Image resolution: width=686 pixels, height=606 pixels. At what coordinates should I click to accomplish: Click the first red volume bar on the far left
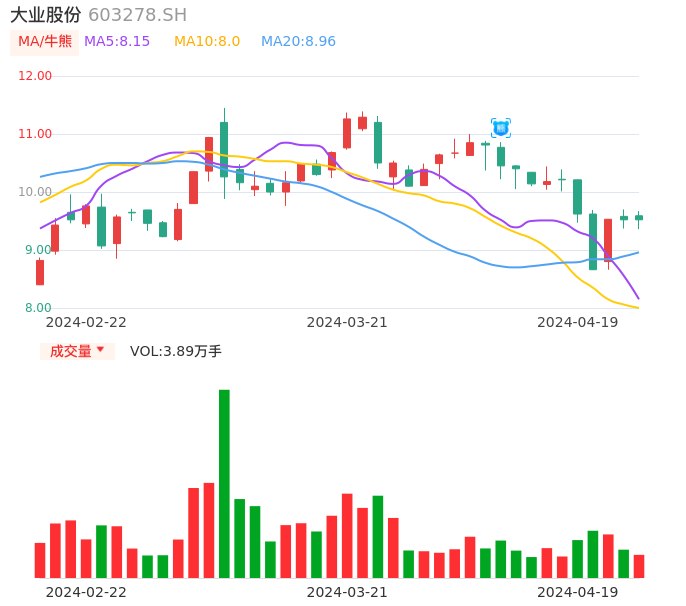(40, 560)
